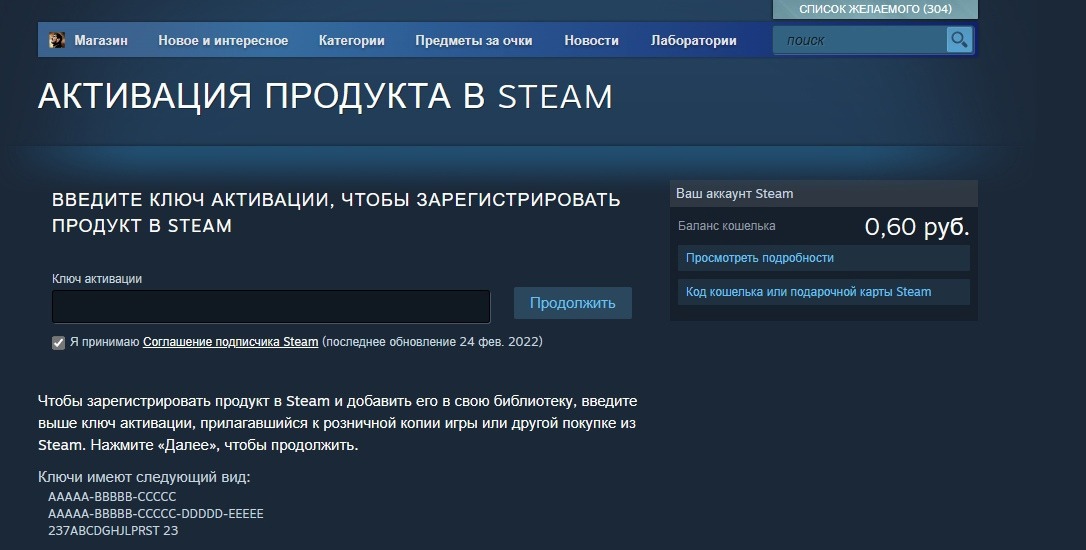Click the Ключ активации field label
The width and height of the screenshot is (1086, 550).
pos(97,278)
